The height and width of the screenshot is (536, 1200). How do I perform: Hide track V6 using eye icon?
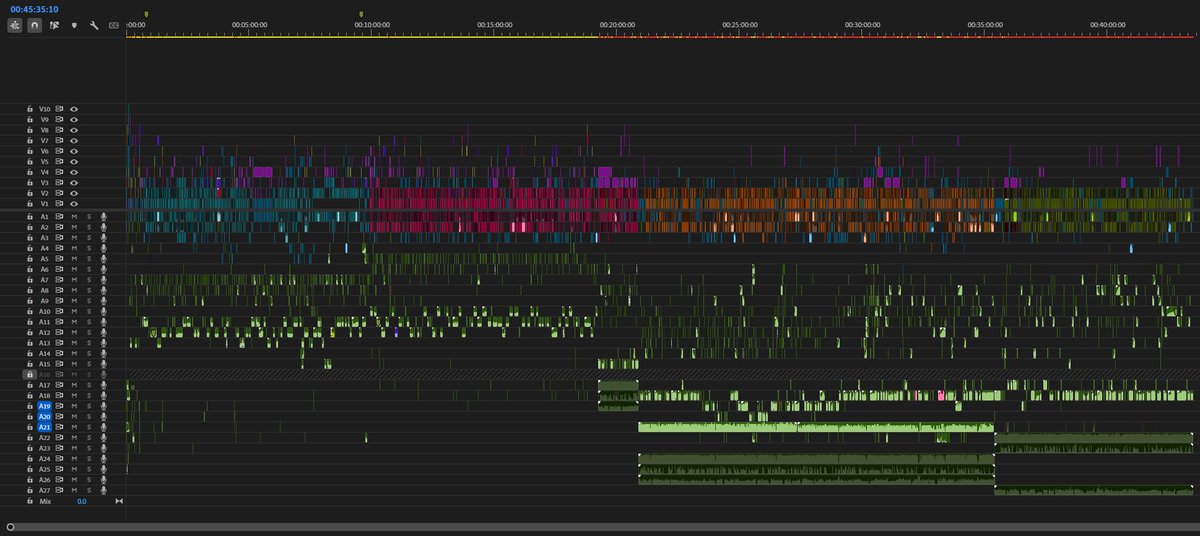(74, 151)
